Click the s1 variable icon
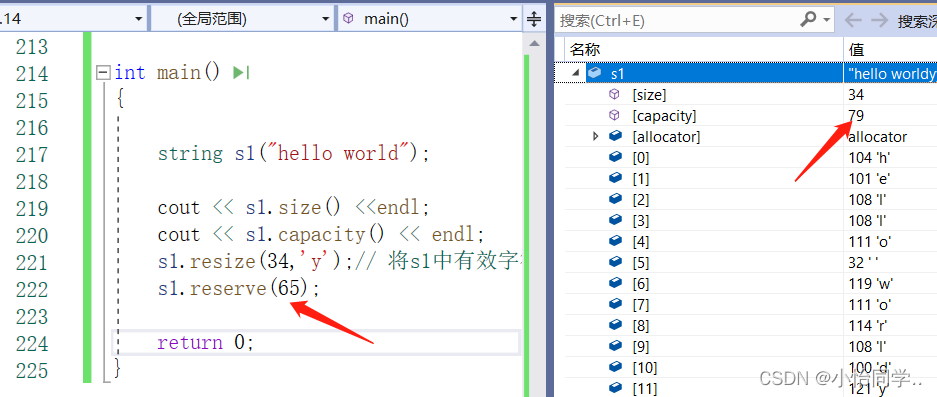The image size is (937, 397). point(595,73)
